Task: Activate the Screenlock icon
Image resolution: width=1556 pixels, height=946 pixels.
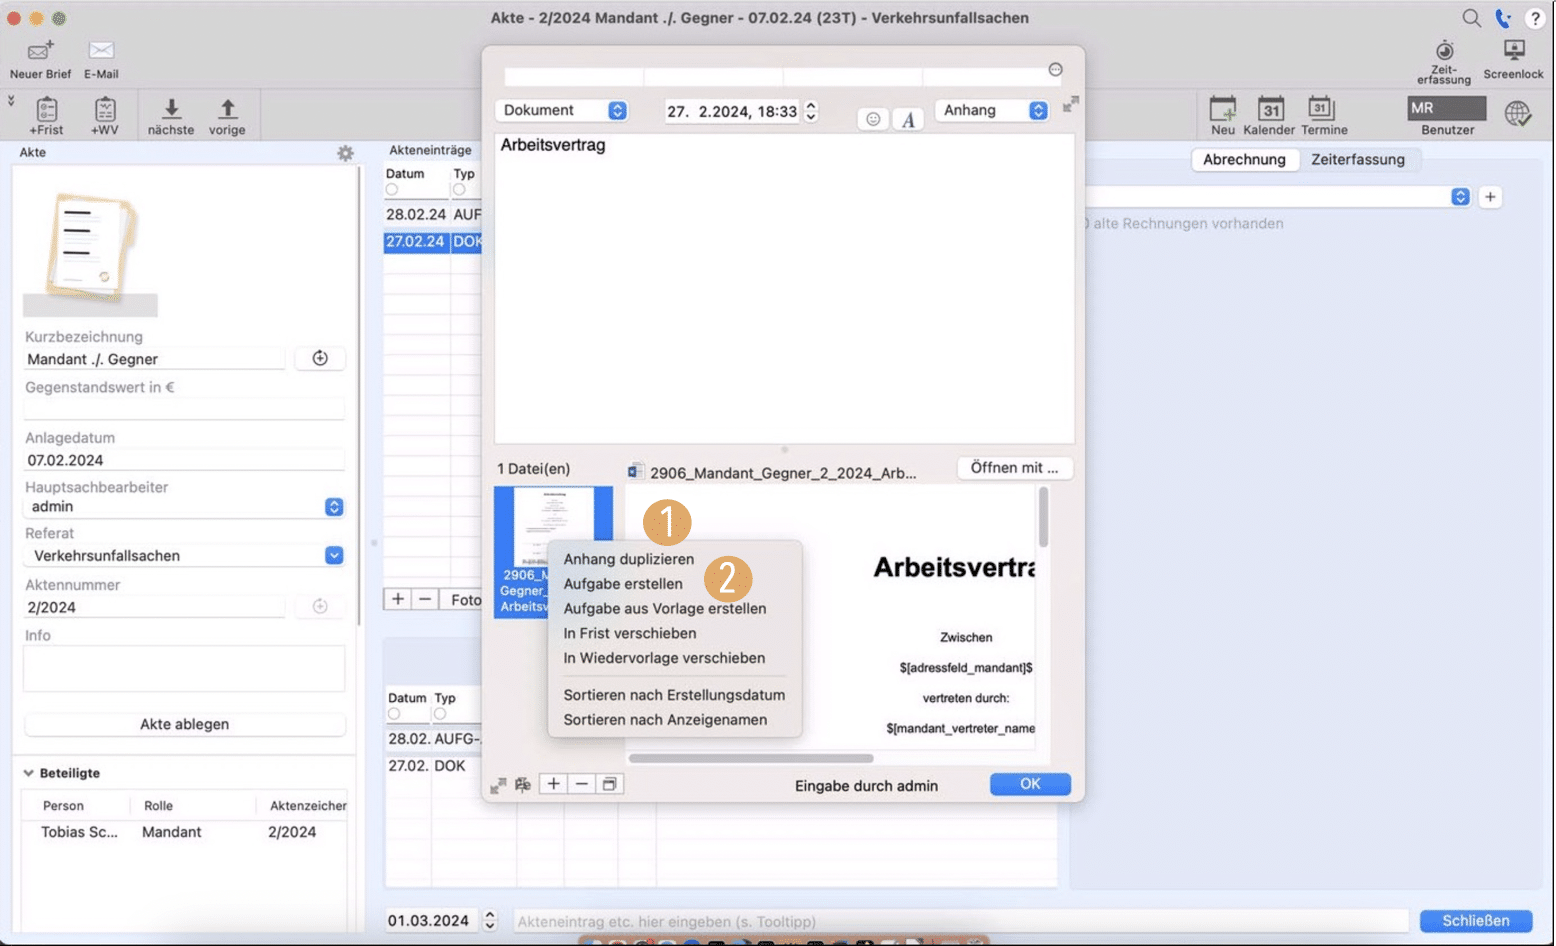Action: coord(1514,50)
